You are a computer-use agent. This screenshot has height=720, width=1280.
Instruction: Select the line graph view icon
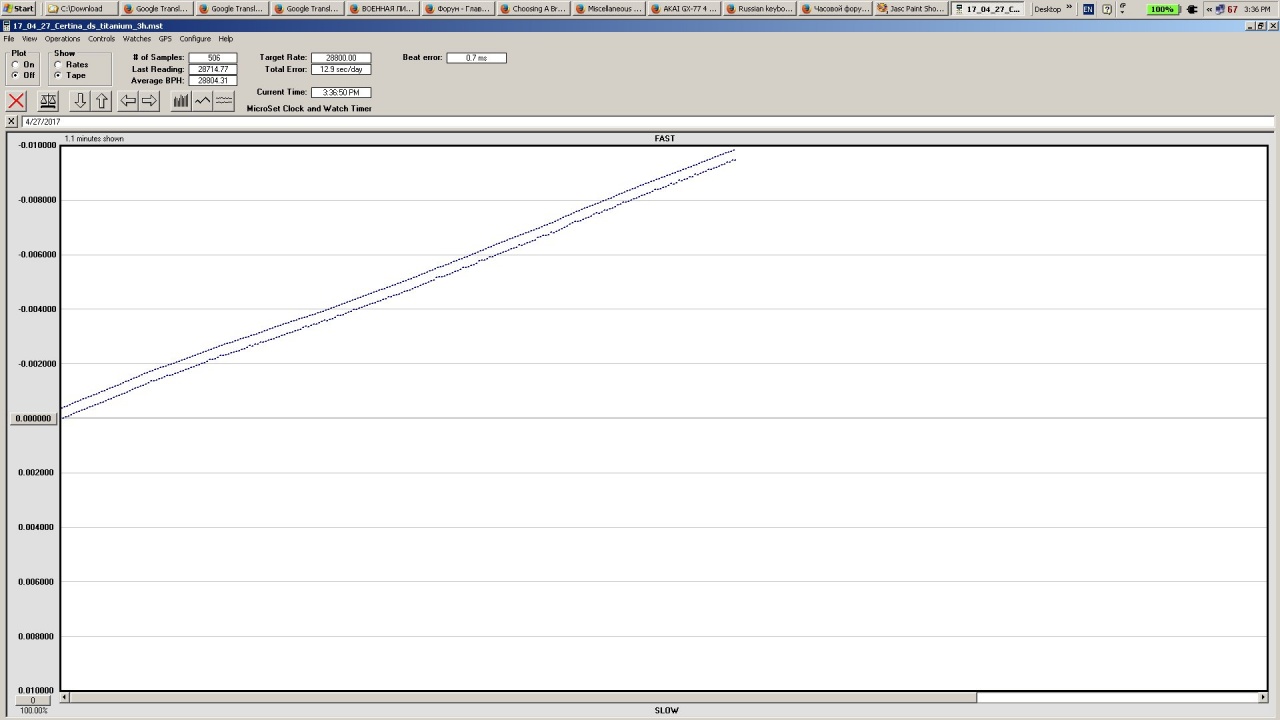coord(203,101)
